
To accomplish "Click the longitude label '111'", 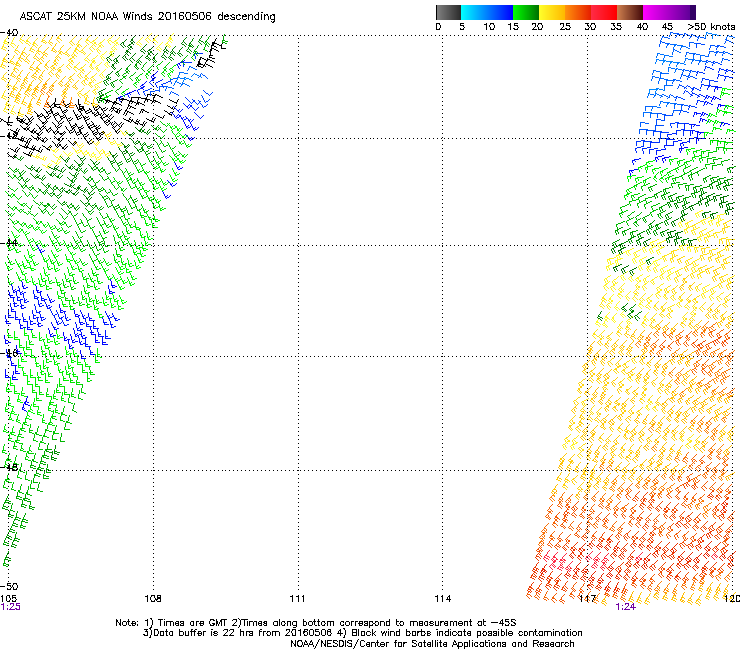I will click(x=297, y=599).
